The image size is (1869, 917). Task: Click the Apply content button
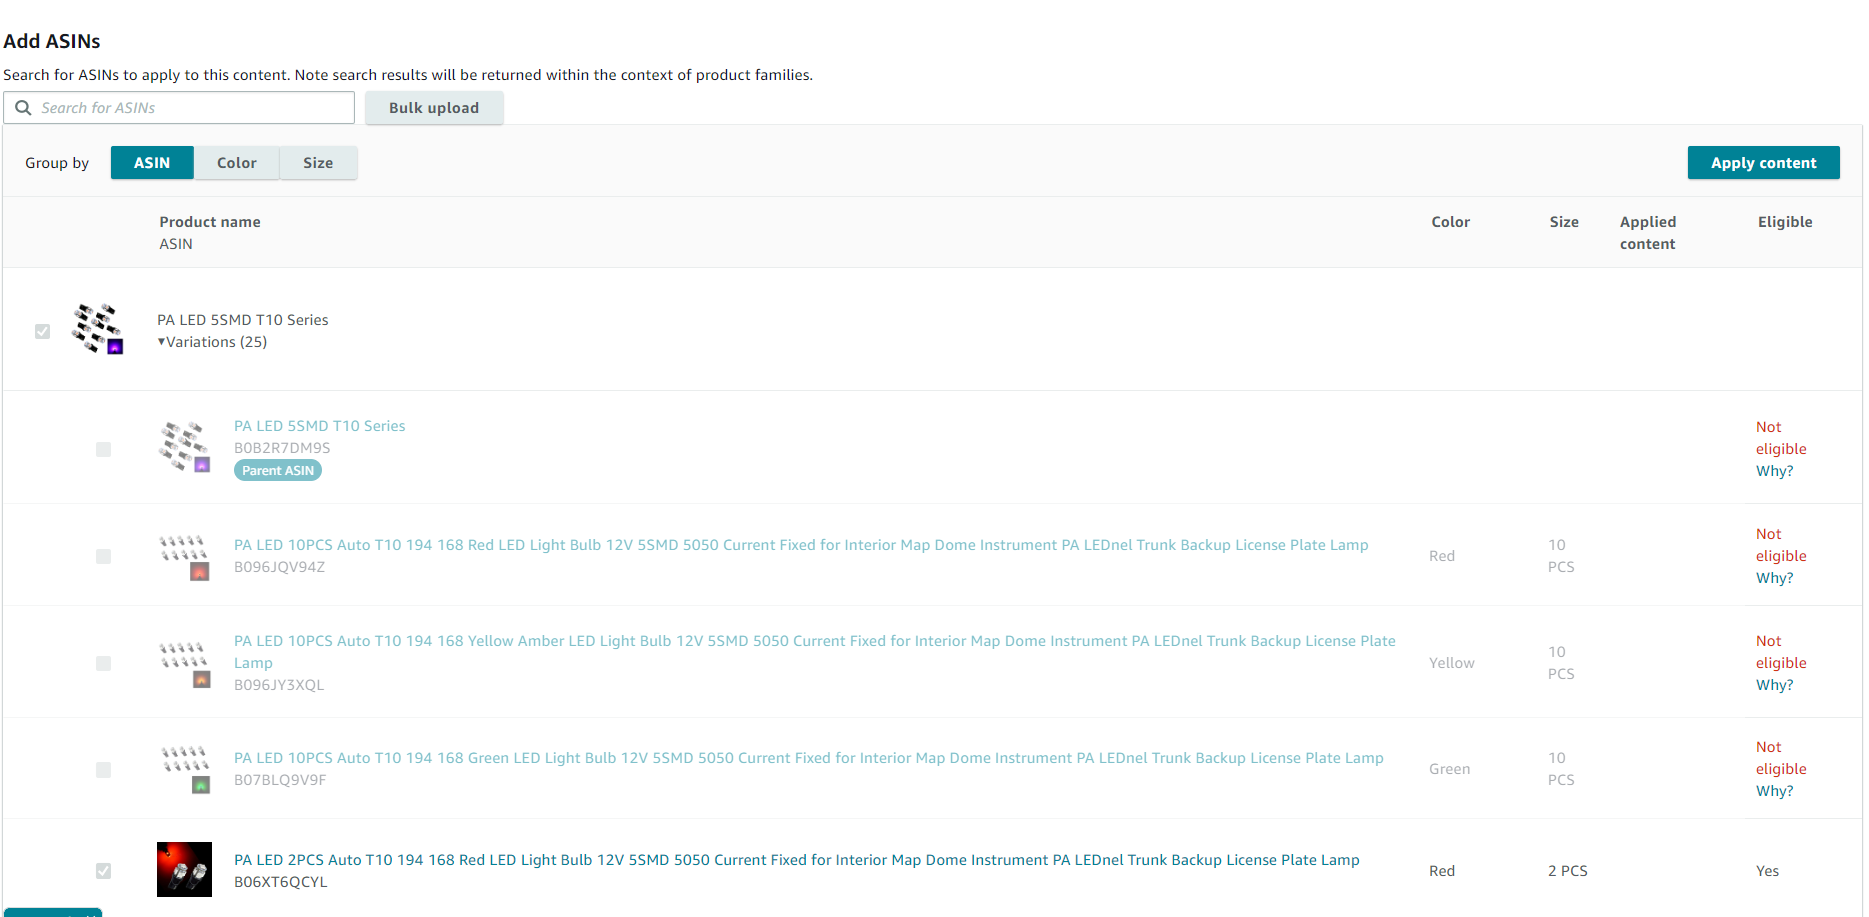point(1763,162)
